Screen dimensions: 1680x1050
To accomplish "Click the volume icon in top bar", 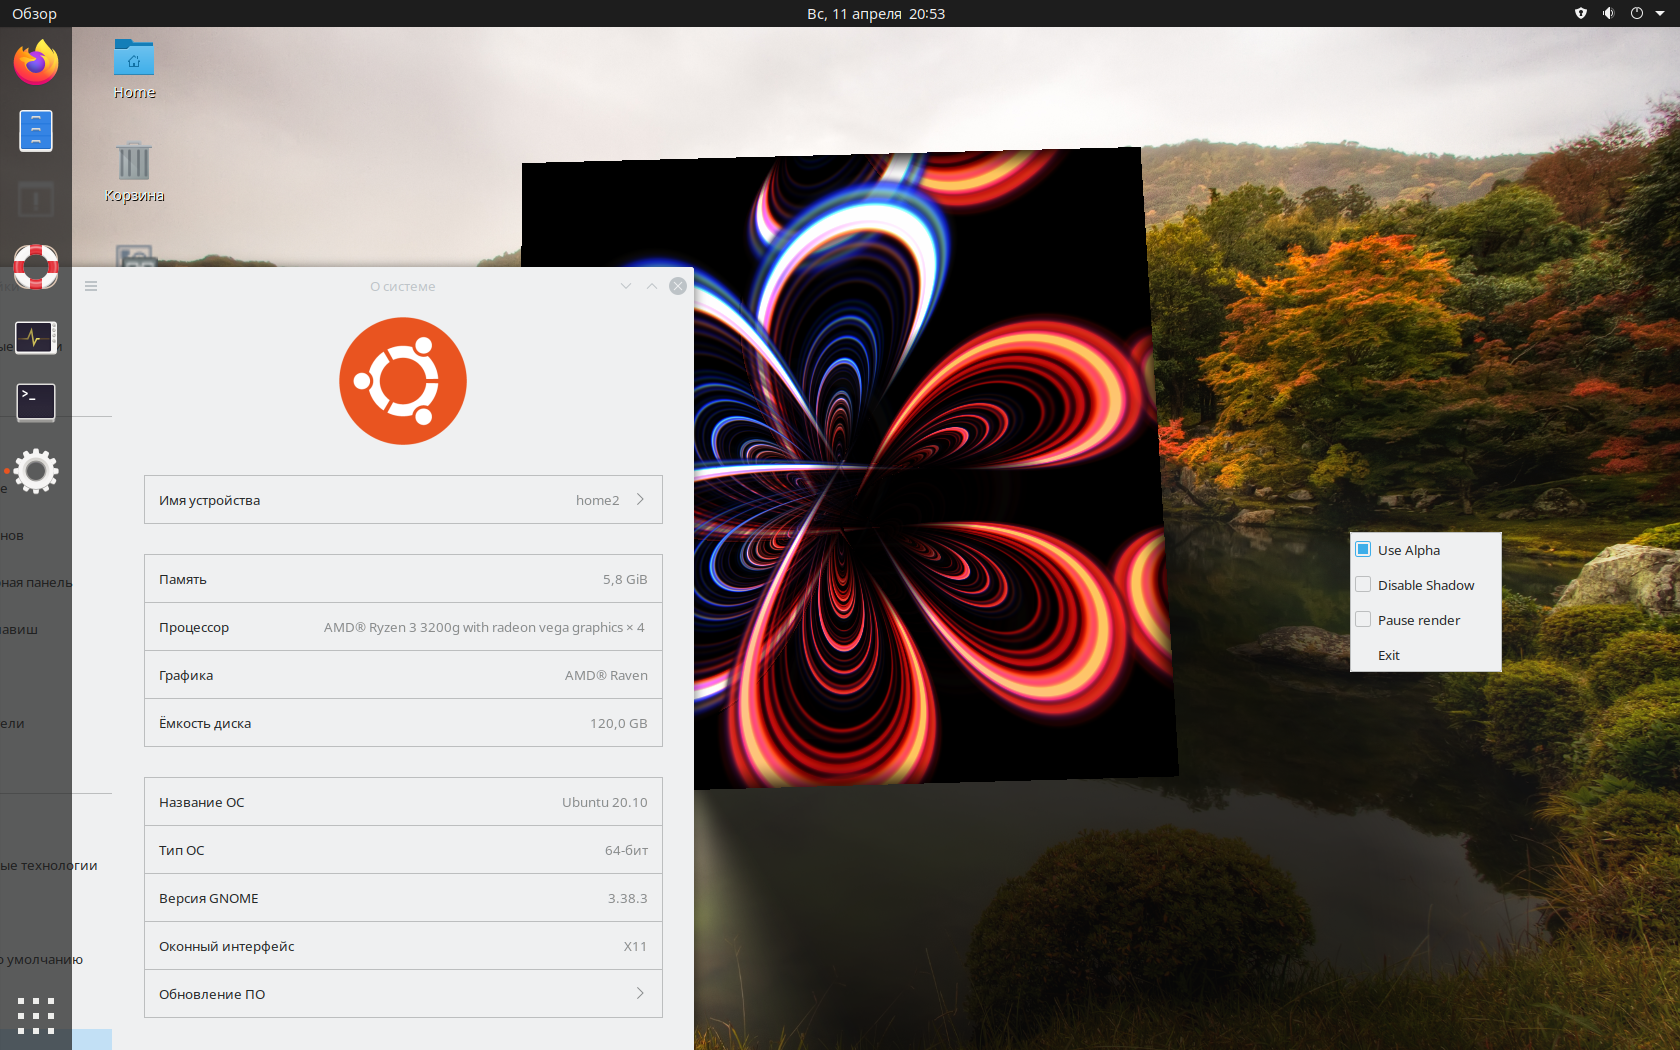I will click(x=1608, y=13).
